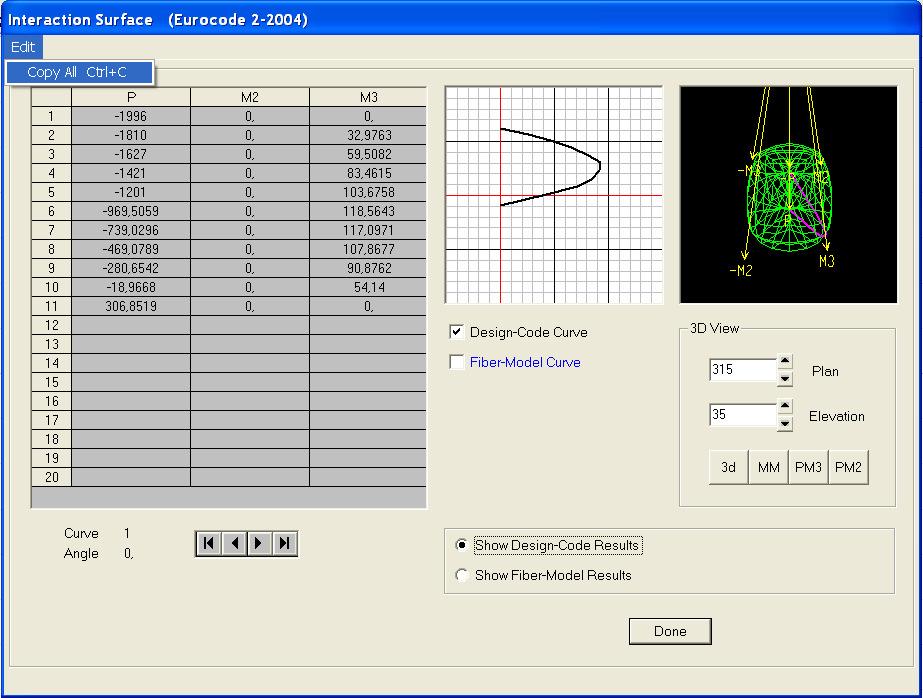Select M2 cell in row 11

coord(250,306)
